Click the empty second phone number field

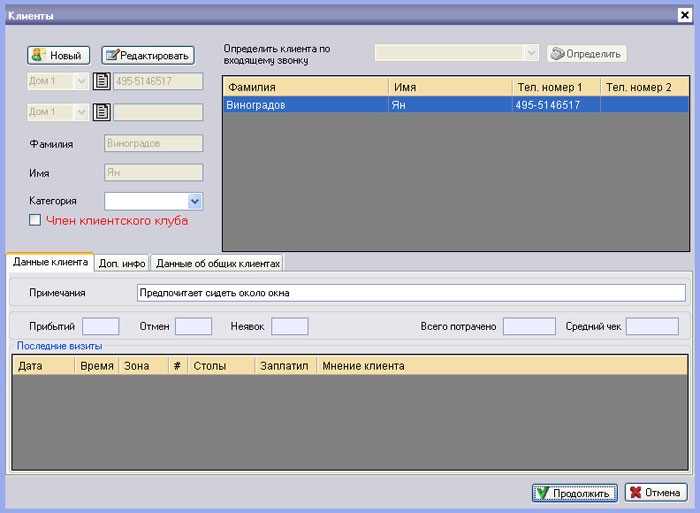point(158,112)
